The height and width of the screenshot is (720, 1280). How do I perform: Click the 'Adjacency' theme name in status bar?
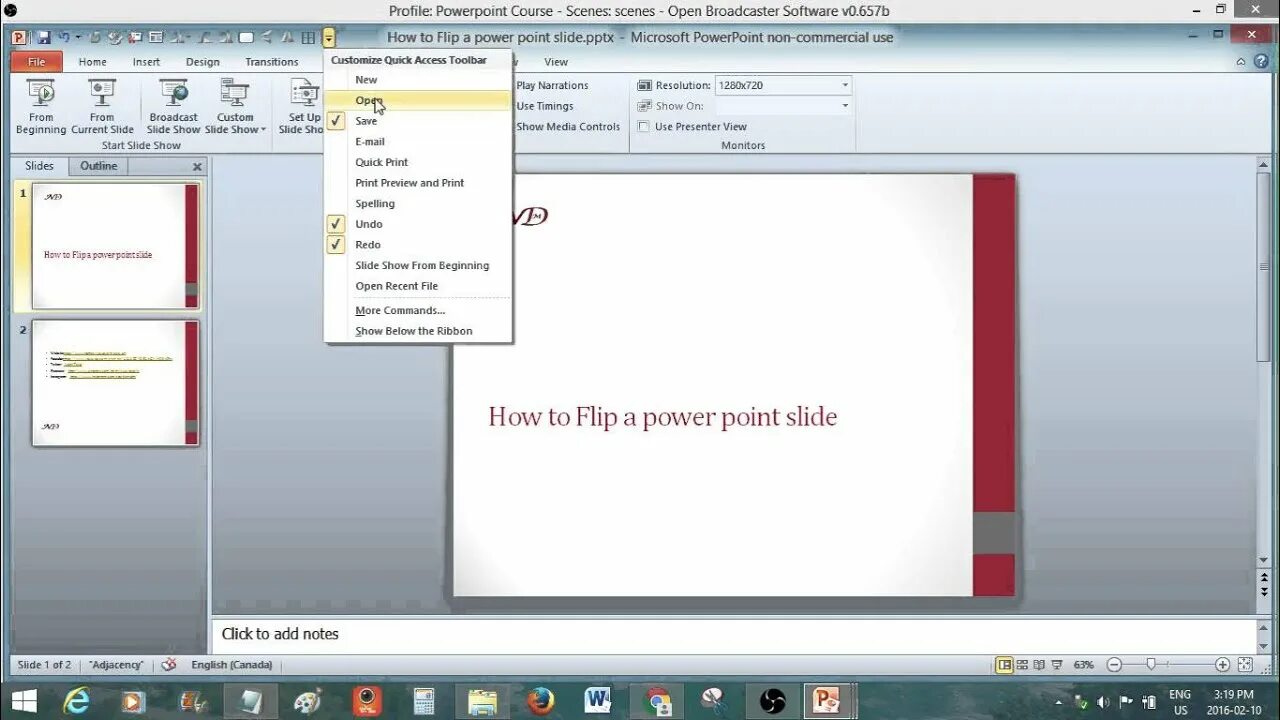(116, 665)
